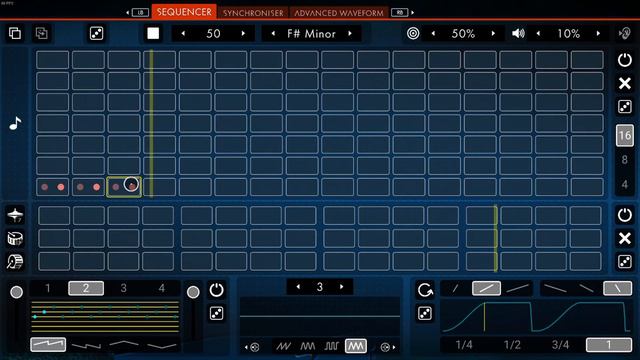Select previous scale before F# Minor
Viewport: 640px width, 360px height.
273,33
